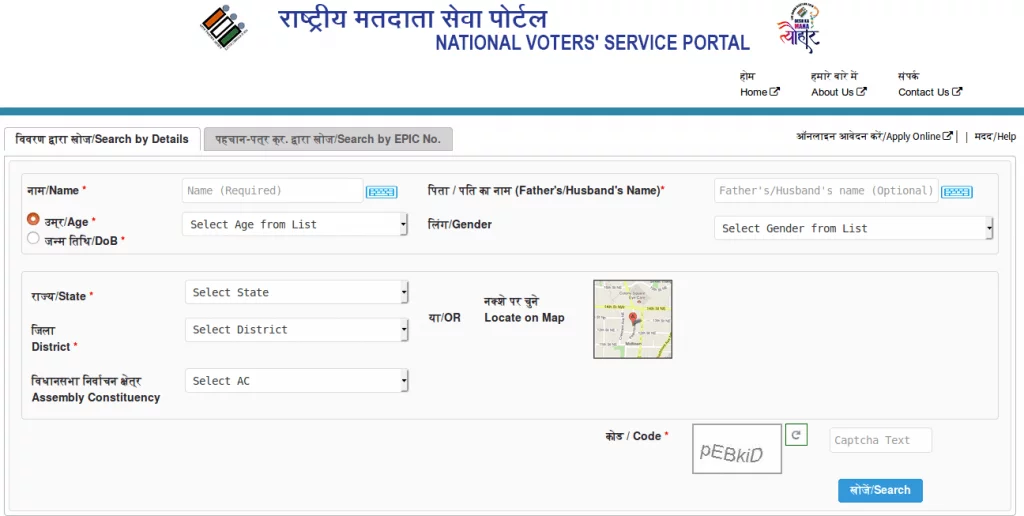The width and height of the screenshot is (1024, 516).
Task: Open the Select State dropdown
Action: (x=296, y=292)
